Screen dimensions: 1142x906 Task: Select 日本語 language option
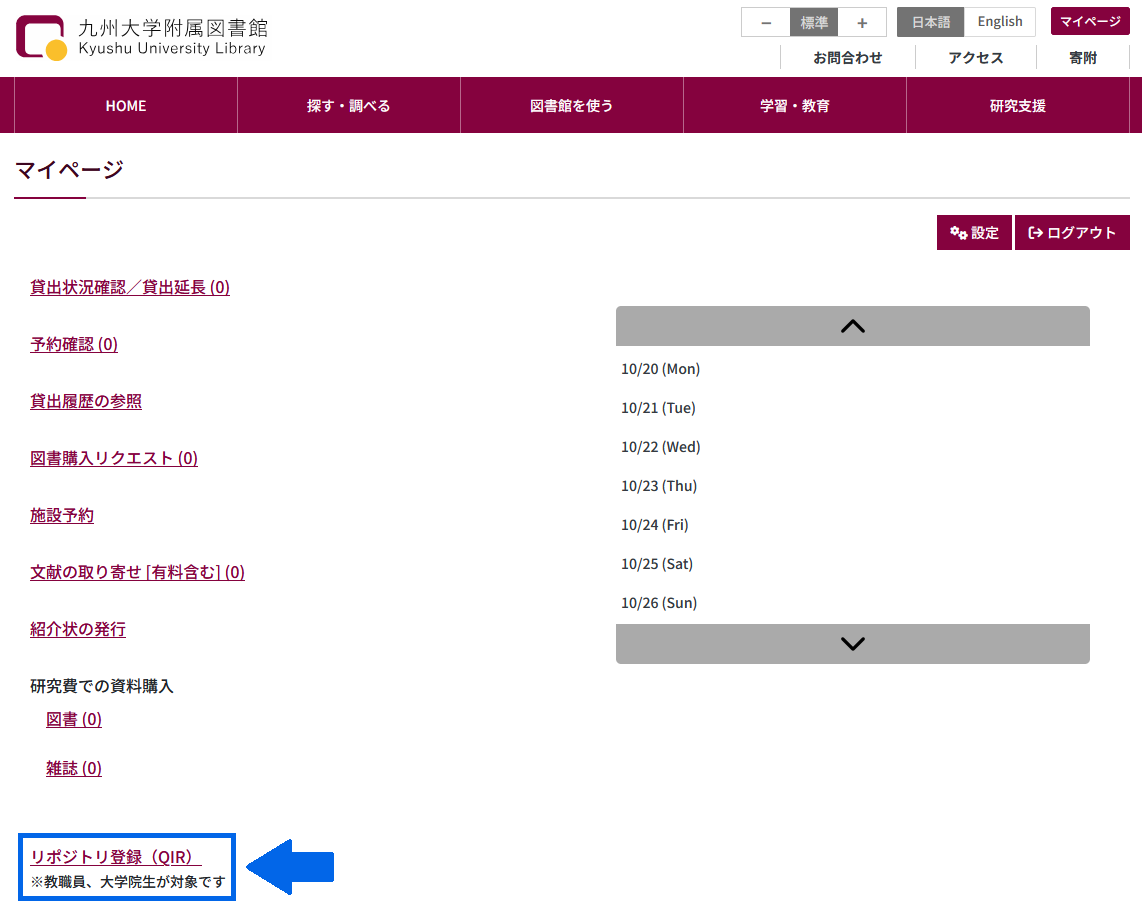[931, 22]
